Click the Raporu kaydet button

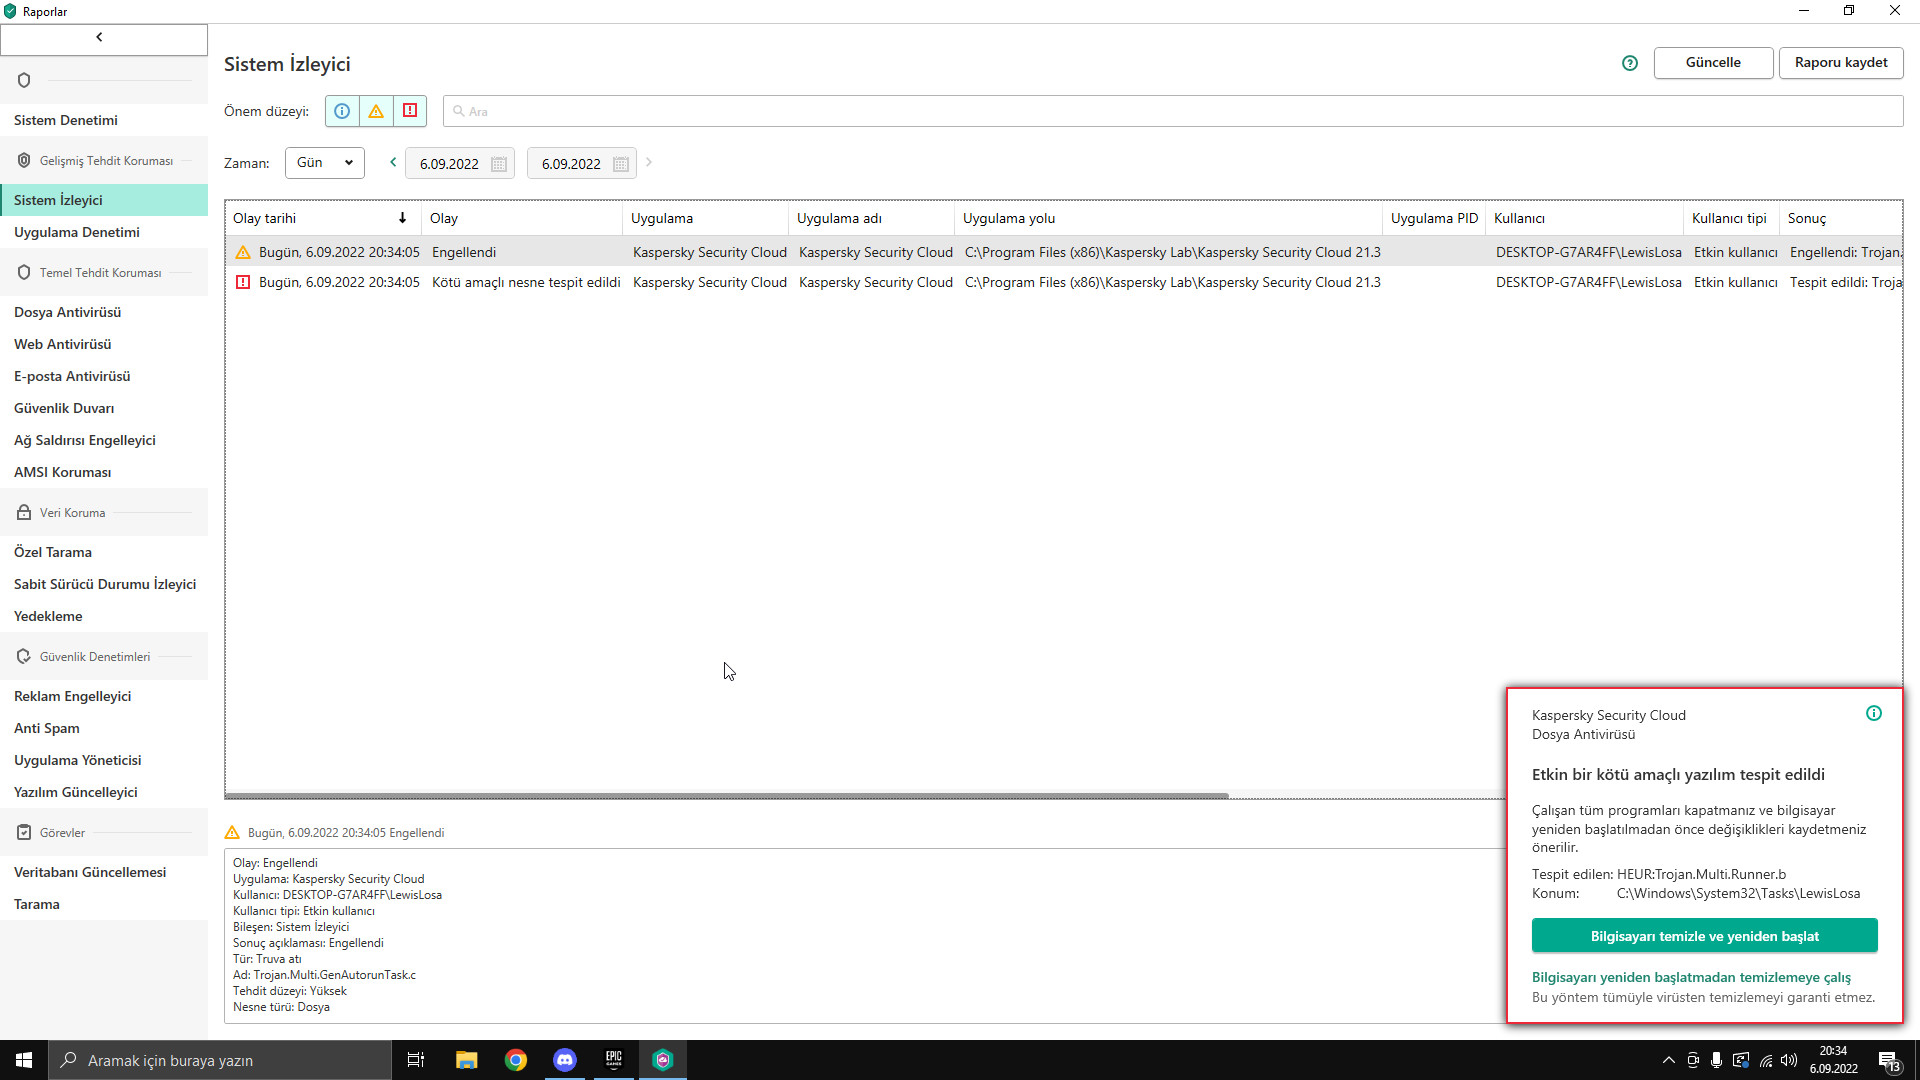1840,62
